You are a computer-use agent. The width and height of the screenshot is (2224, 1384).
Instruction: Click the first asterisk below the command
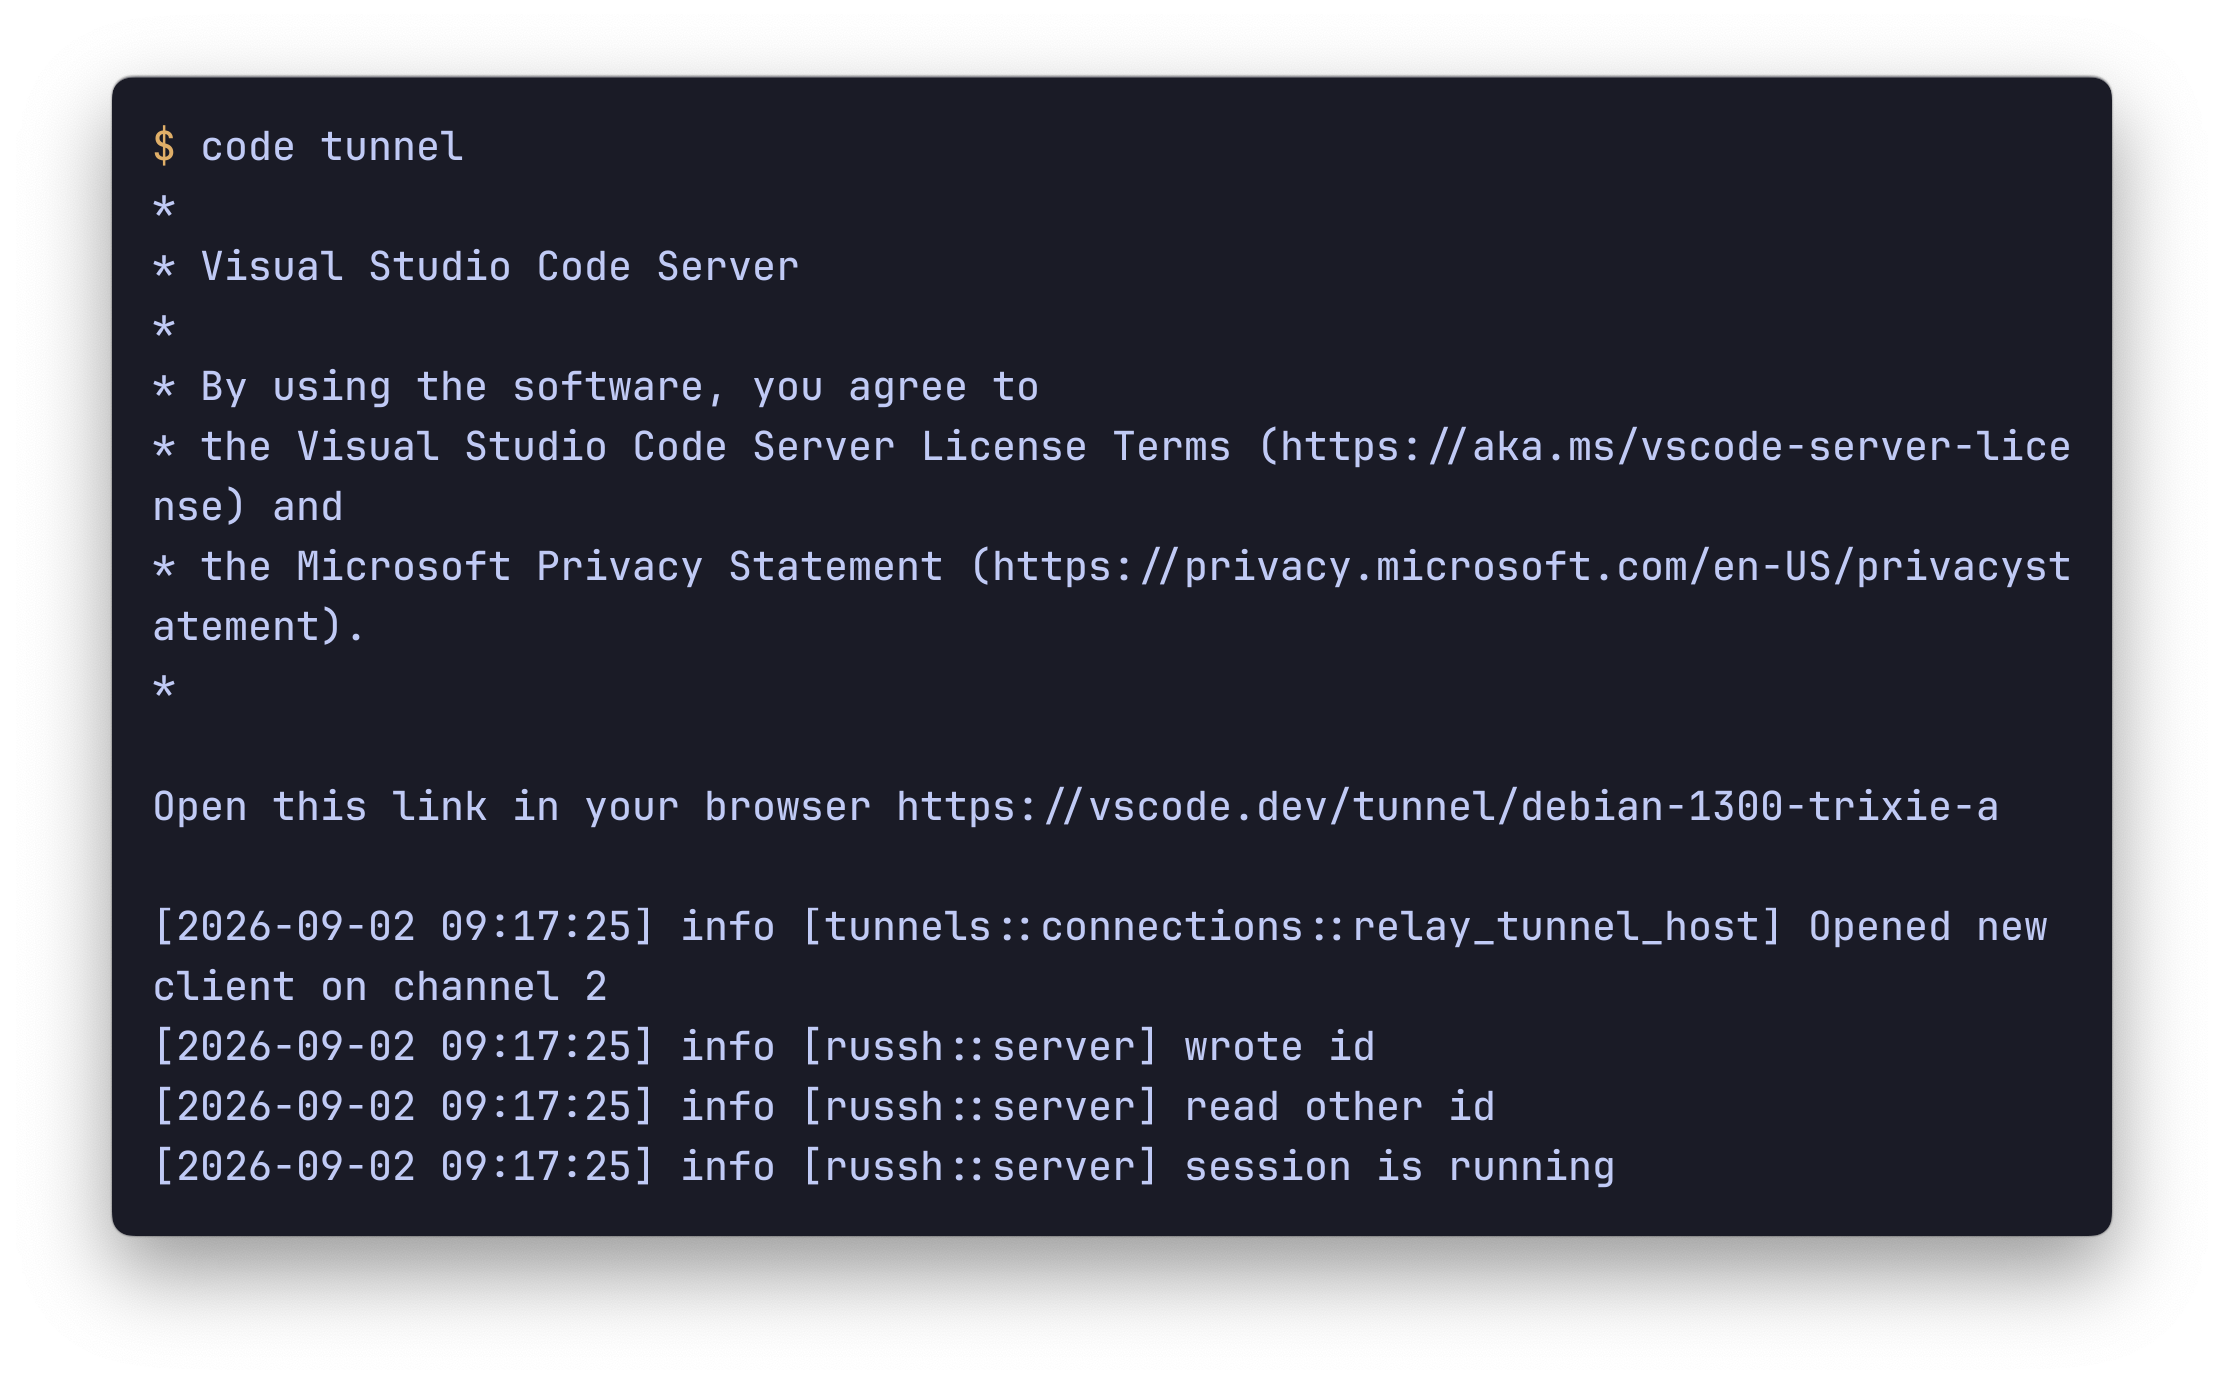[x=164, y=209]
